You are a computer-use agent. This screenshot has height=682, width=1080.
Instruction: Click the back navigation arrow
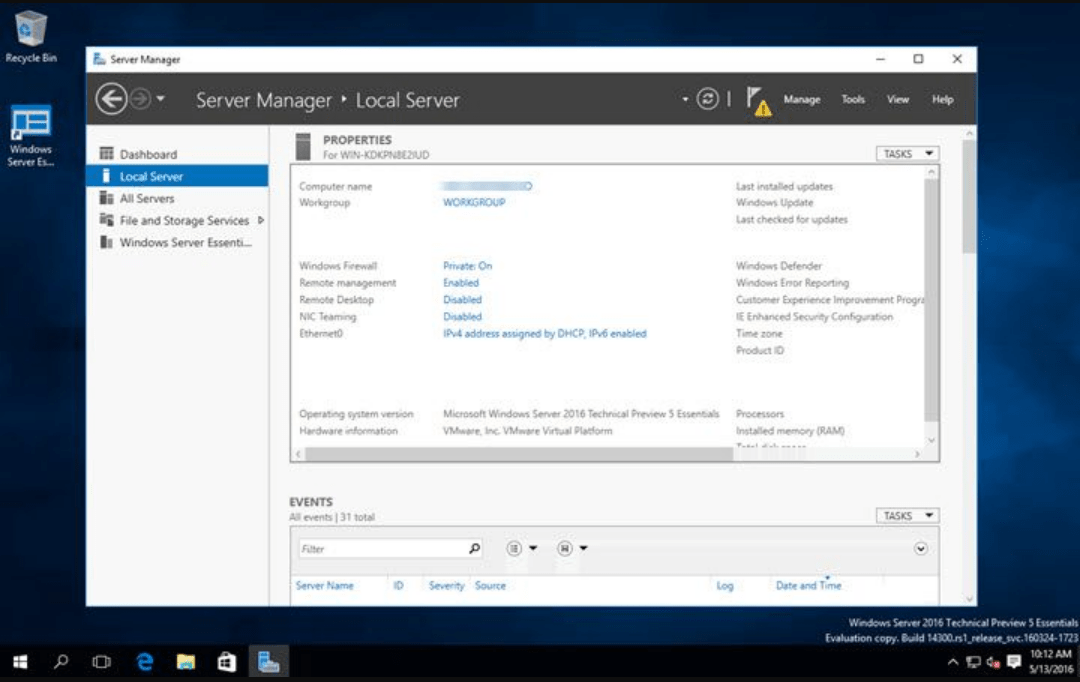111,99
